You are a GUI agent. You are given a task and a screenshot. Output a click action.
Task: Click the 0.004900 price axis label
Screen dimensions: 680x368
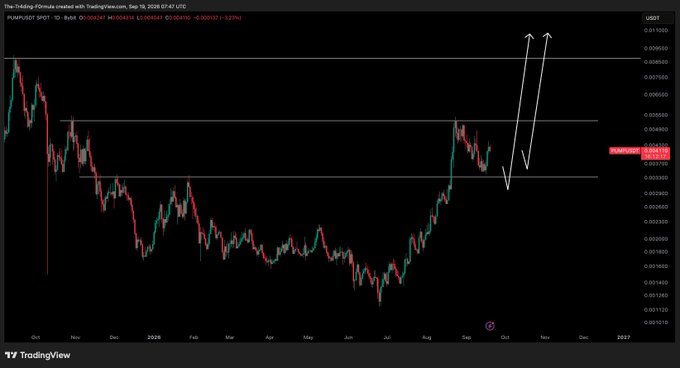[656, 130]
